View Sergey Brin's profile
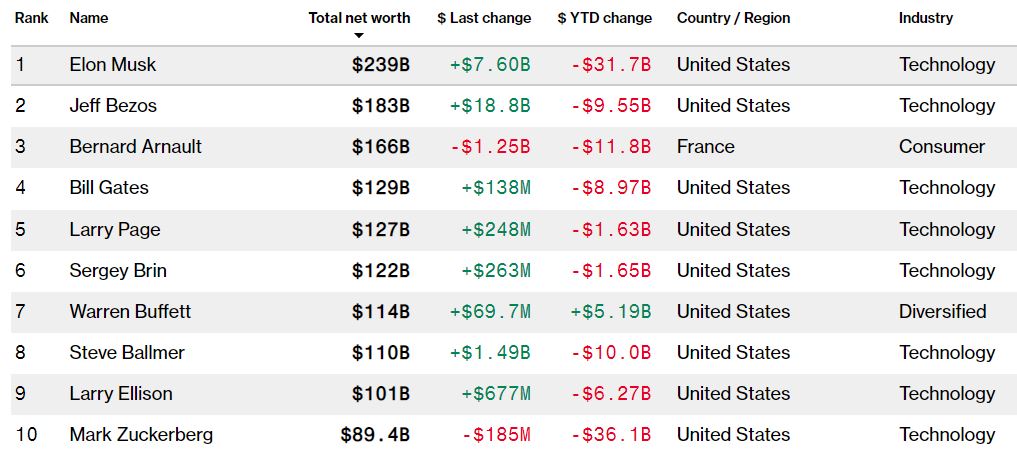Viewport: 1017px width, 455px height. point(118,271)
